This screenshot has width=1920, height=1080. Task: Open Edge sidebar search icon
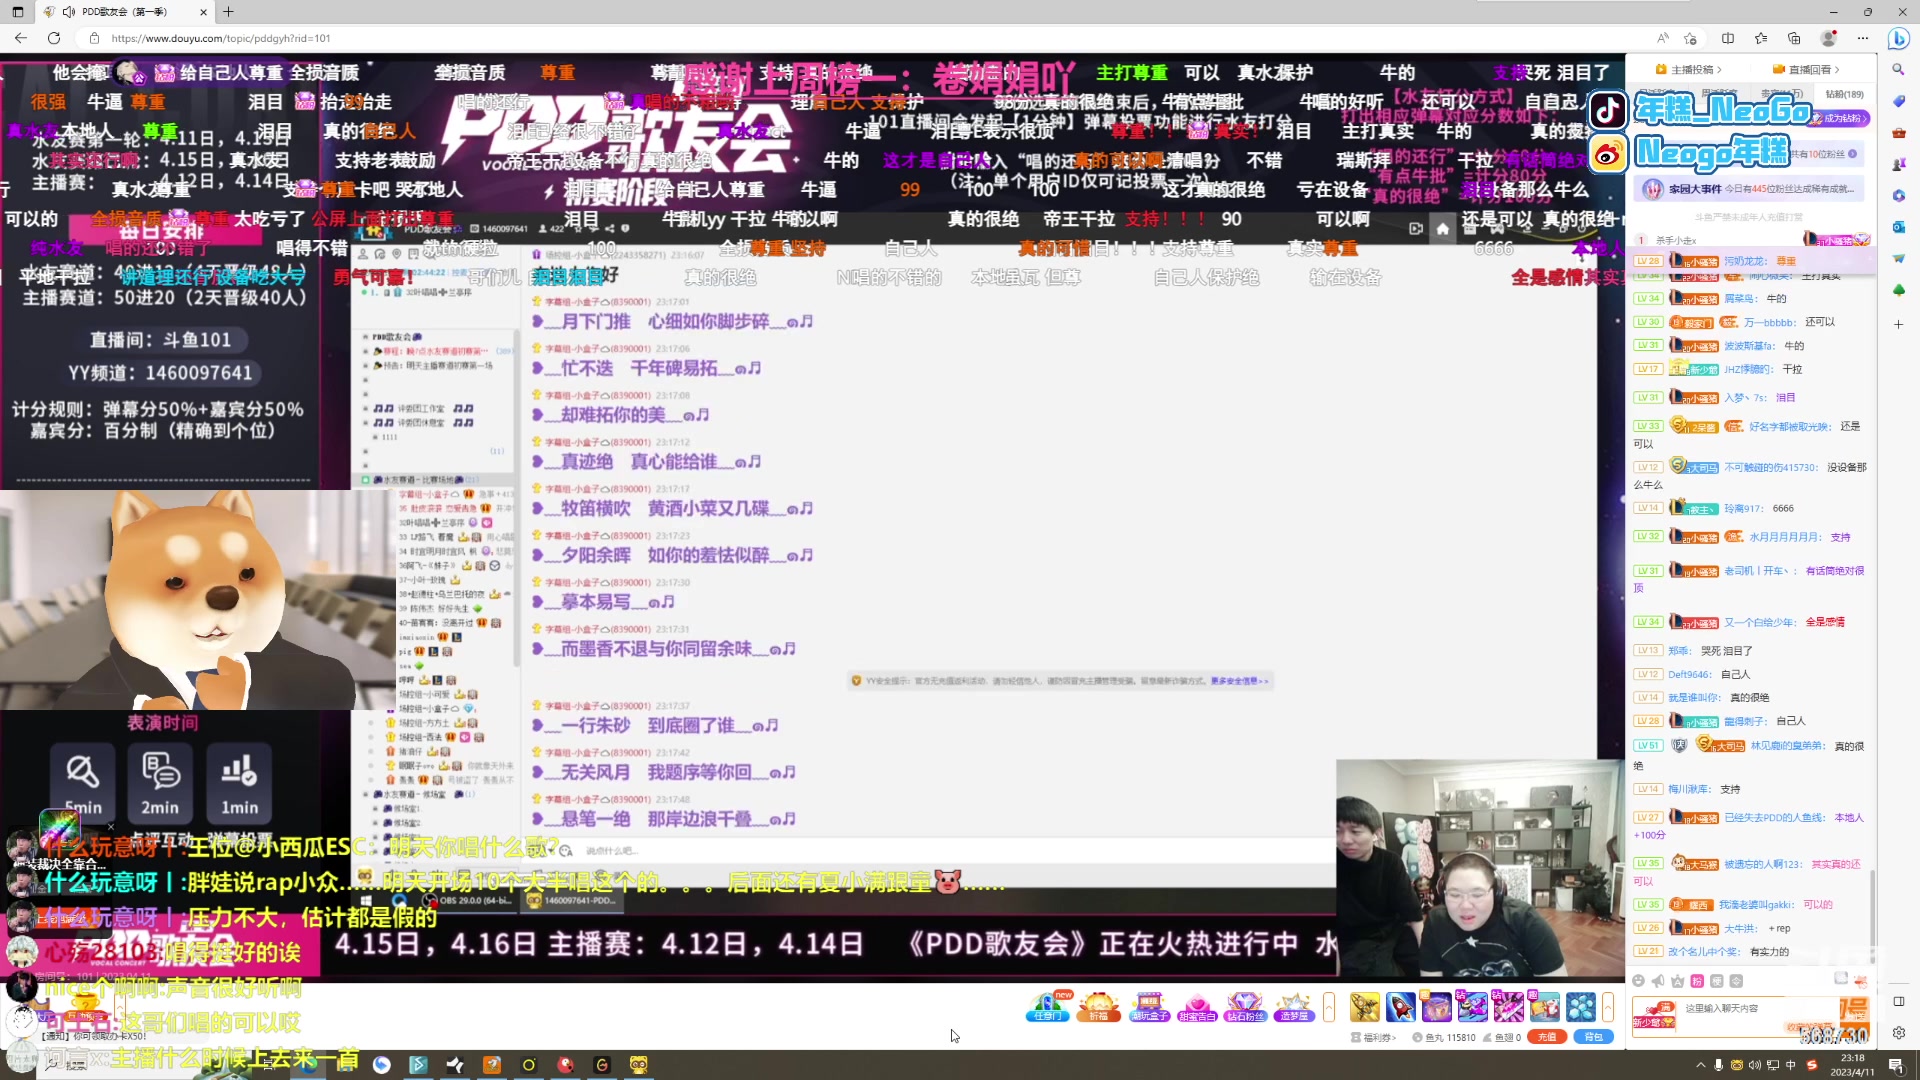click(x=1898, y=69)
